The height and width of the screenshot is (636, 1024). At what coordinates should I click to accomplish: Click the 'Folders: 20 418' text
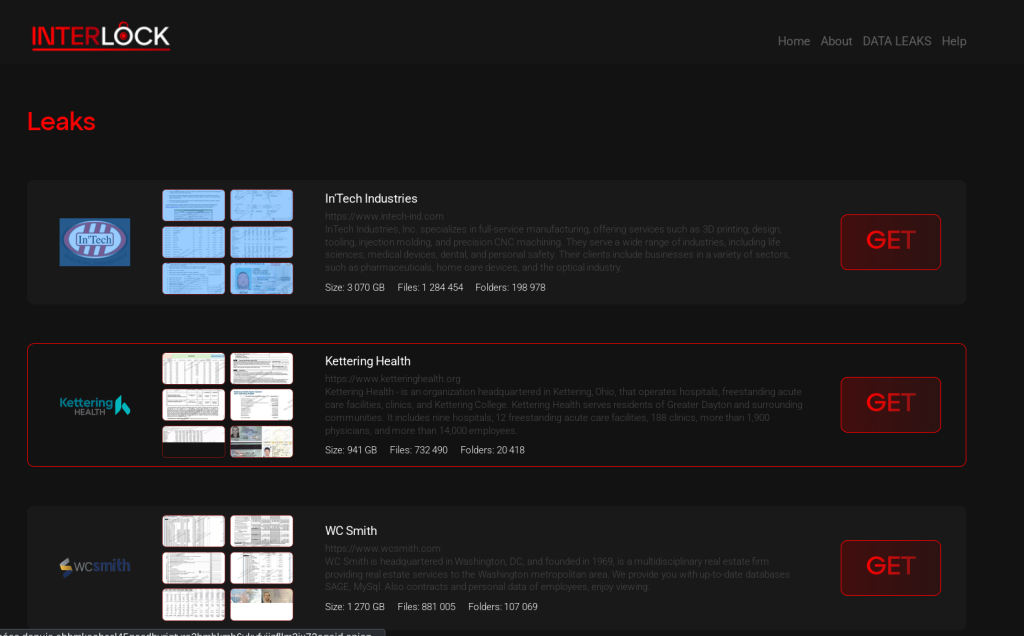tap(492, 450)
